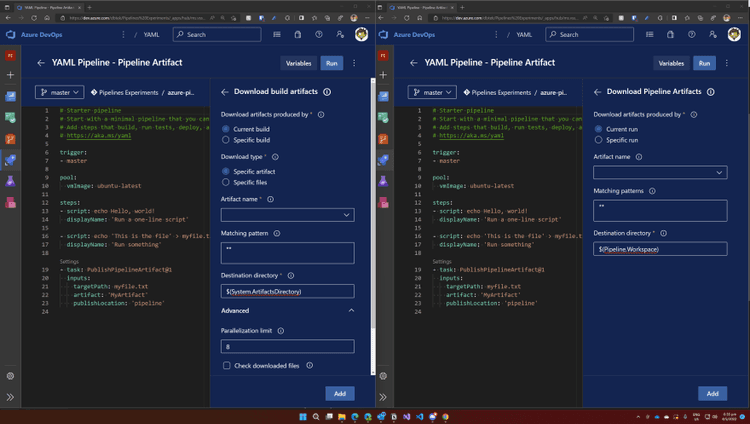Image resolution: width=750 pixels, height=424 pixels.
Task: Click Parallelization limit input field
Action: pyautogui.click(x=287, y=346)
